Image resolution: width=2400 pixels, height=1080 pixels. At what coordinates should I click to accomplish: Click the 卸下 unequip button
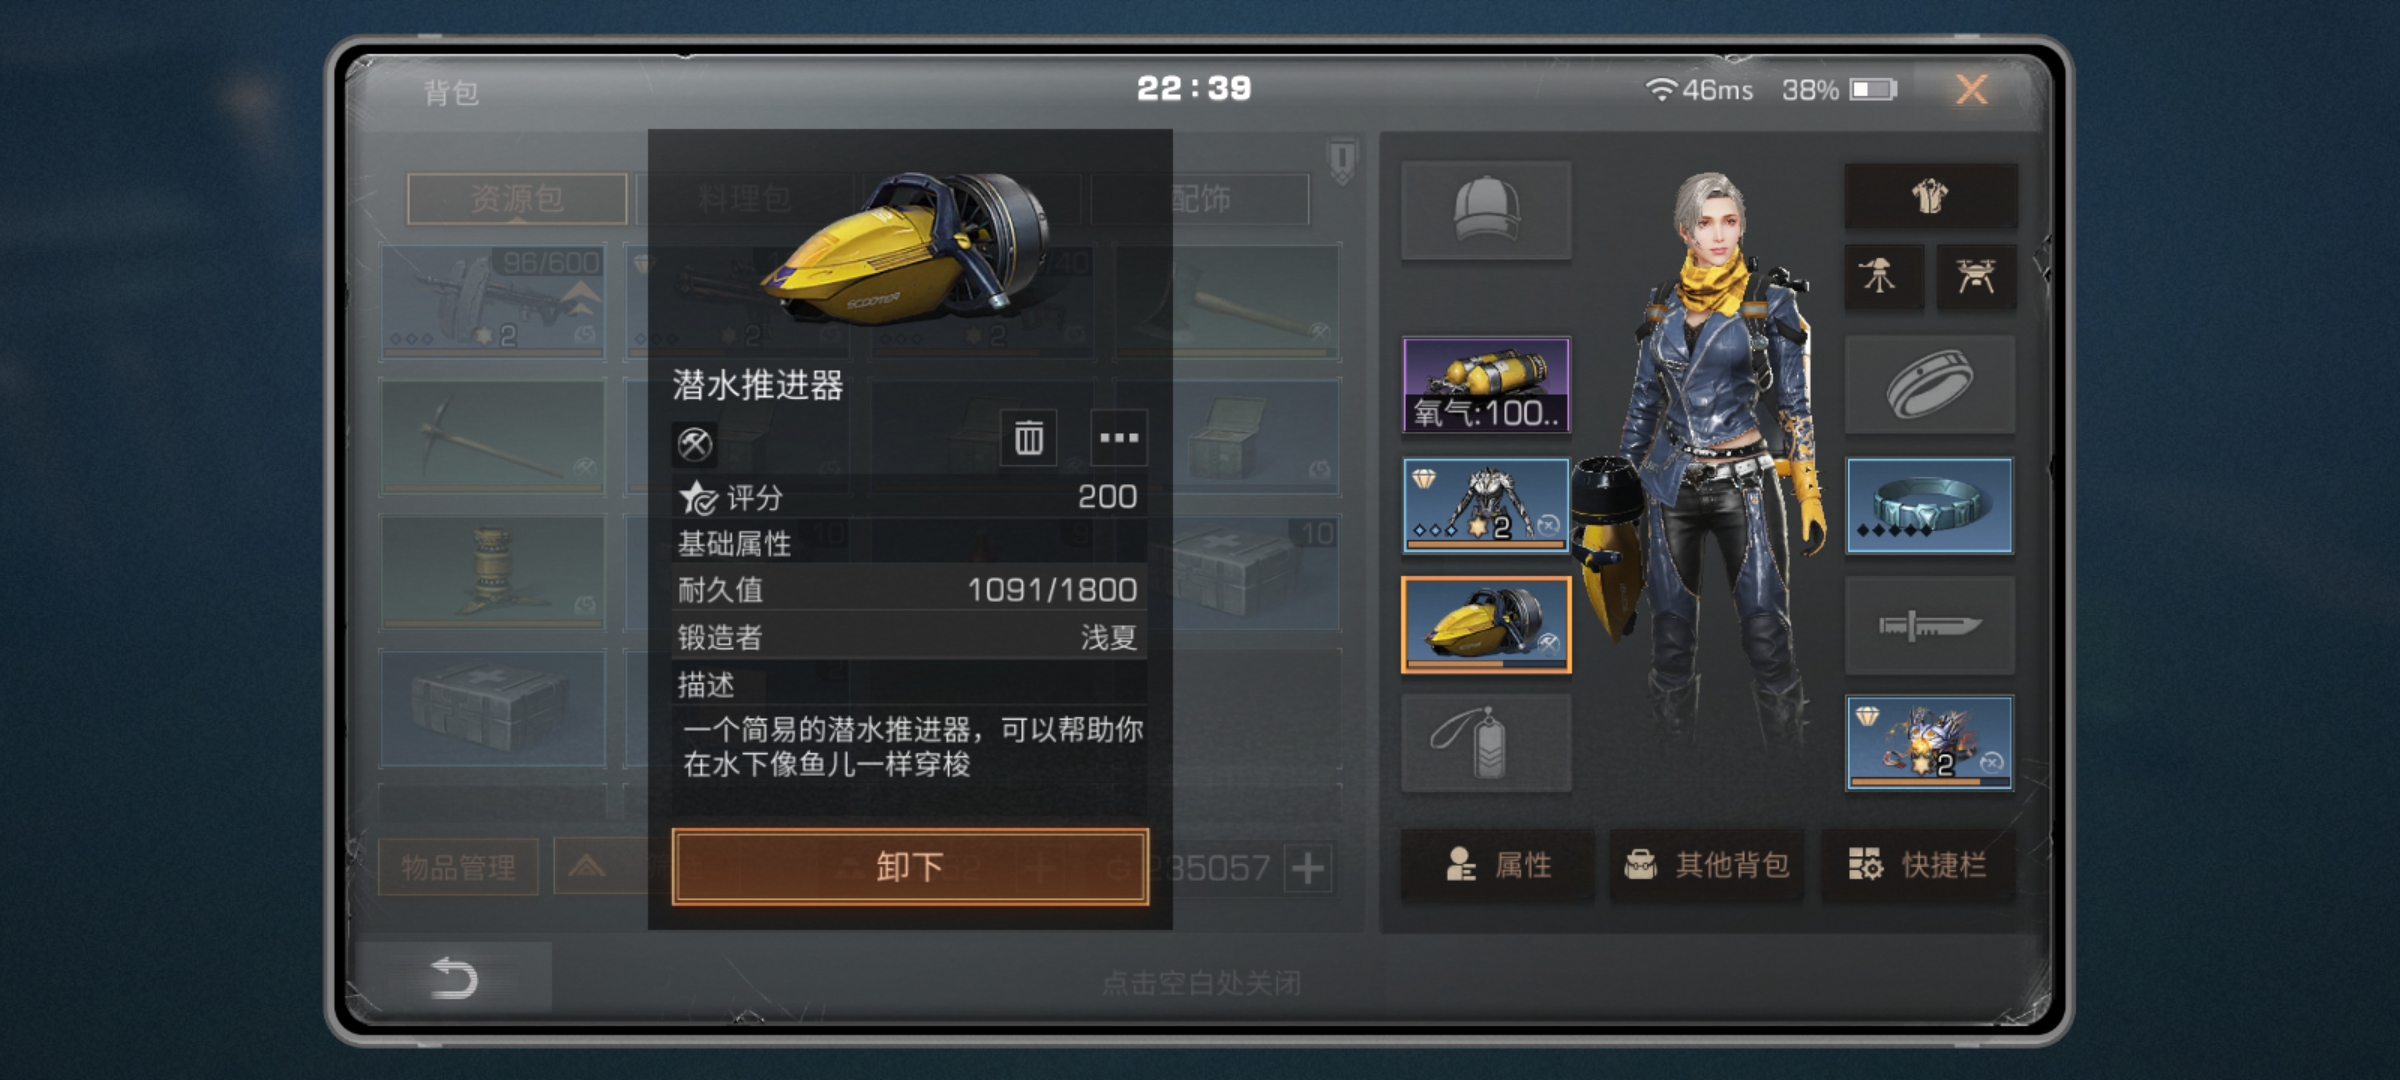tap(910, 867)
